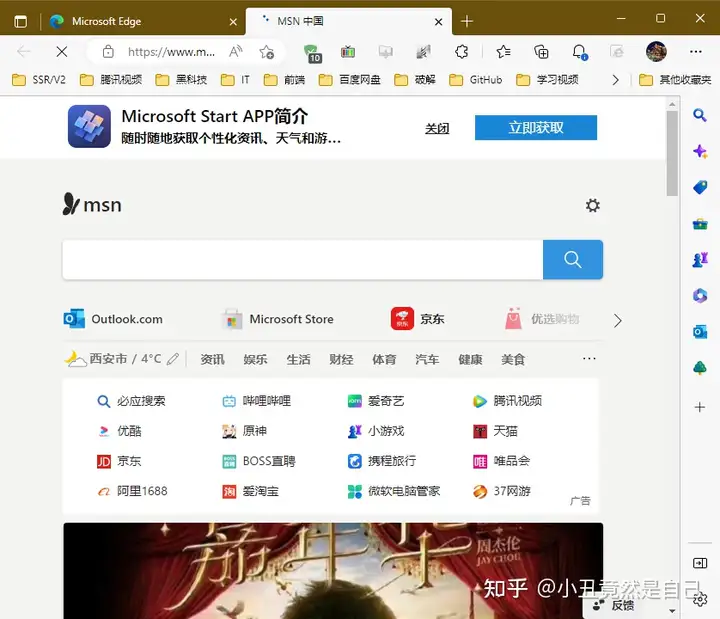Click the blue search magnifier button
Image resolution: width=720 pixels, height=619 pixels.
pyautogui.click(x=573, y=259)
